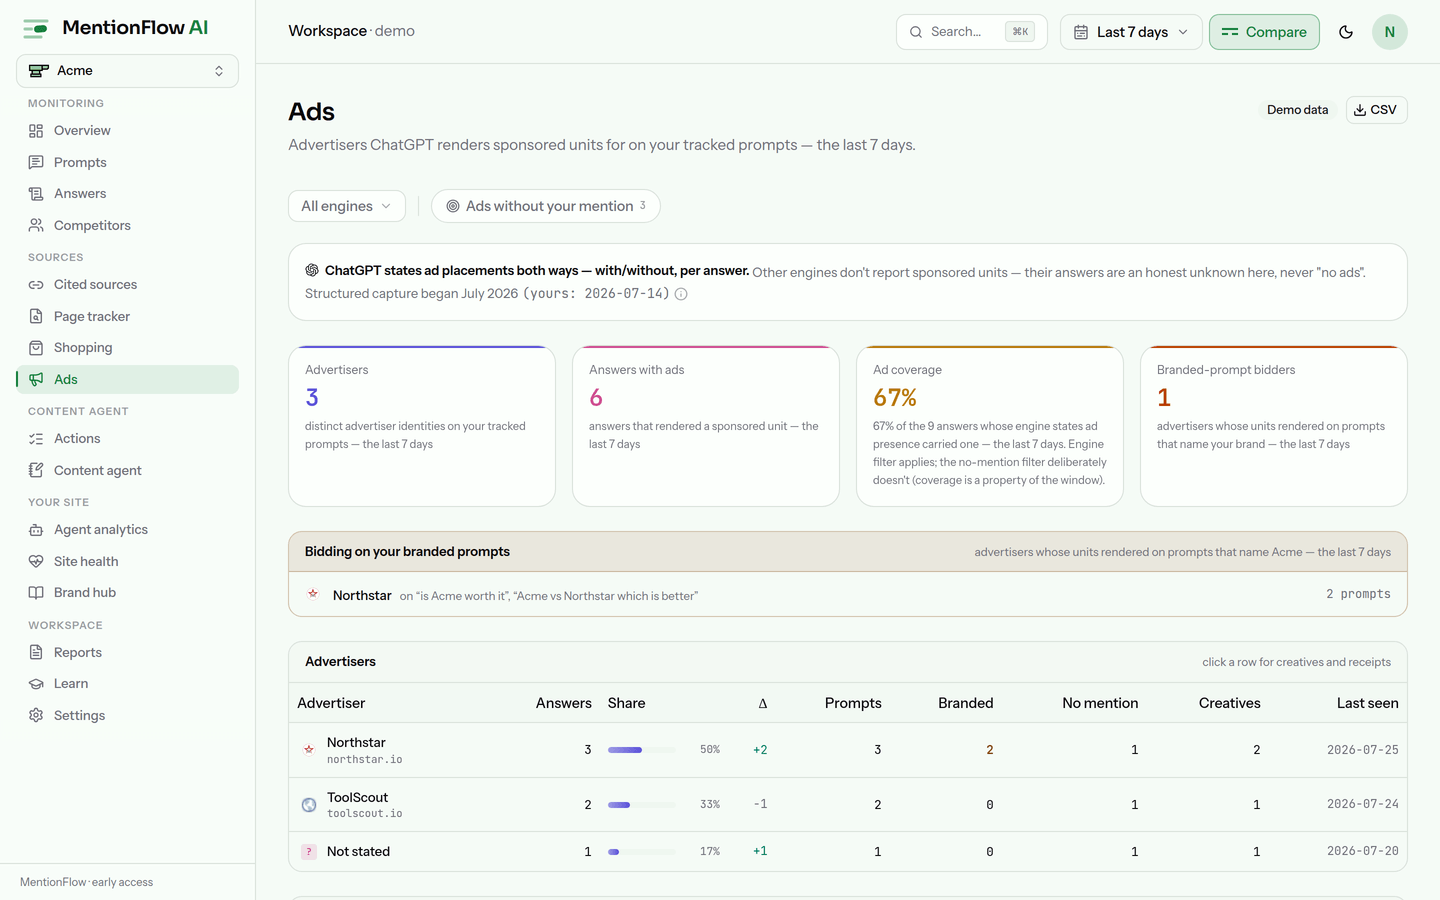The image size is (1440, 900).
Task: Go to Overview in sidebar
Action: pos(127,131)
